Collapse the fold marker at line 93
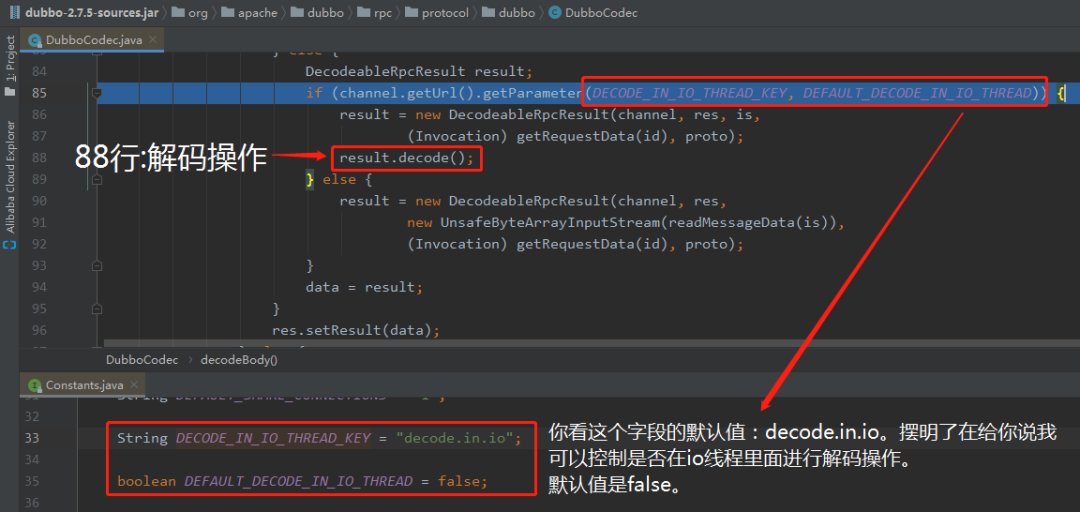 (x=97, y=265)
